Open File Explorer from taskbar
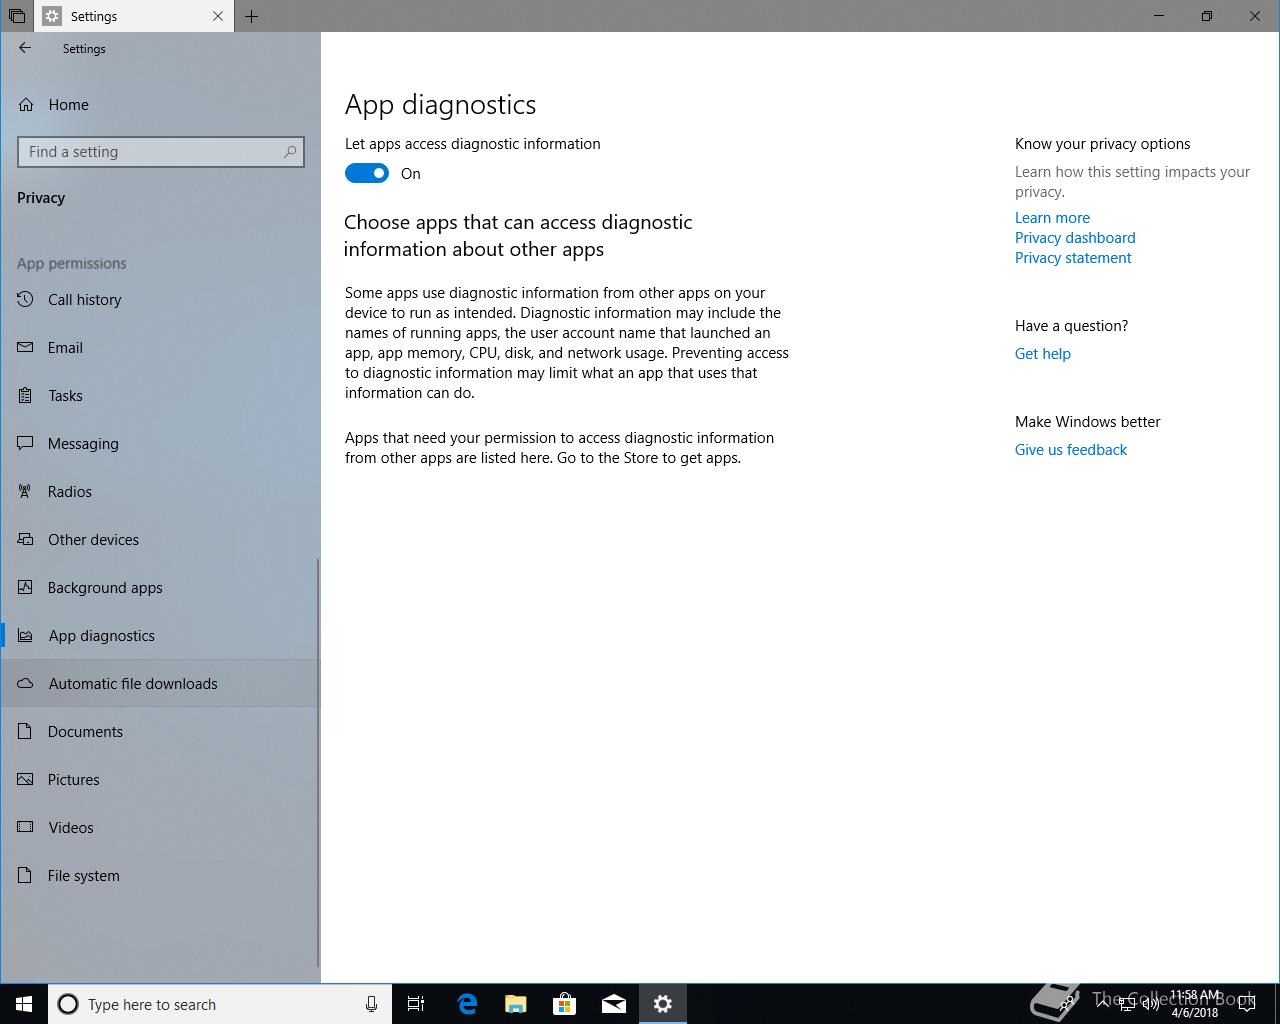Image resolution: width=1280 pixels, height=1024 pixels. (x=516, y=1004)
